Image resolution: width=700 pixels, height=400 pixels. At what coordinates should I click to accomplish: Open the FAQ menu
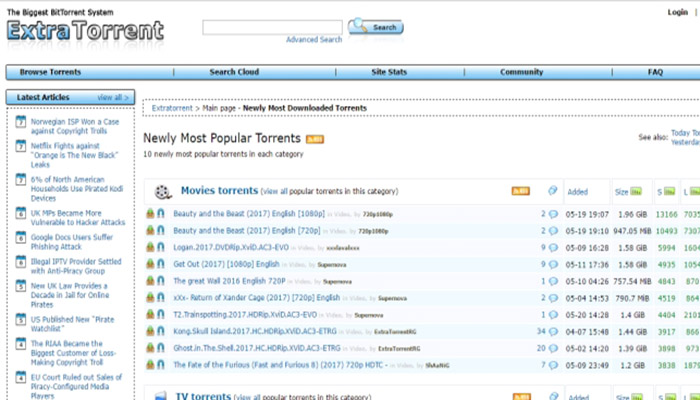655,72
